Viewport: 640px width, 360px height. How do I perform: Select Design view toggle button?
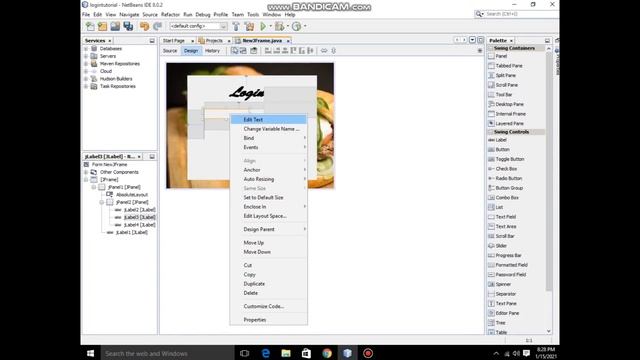191,51
